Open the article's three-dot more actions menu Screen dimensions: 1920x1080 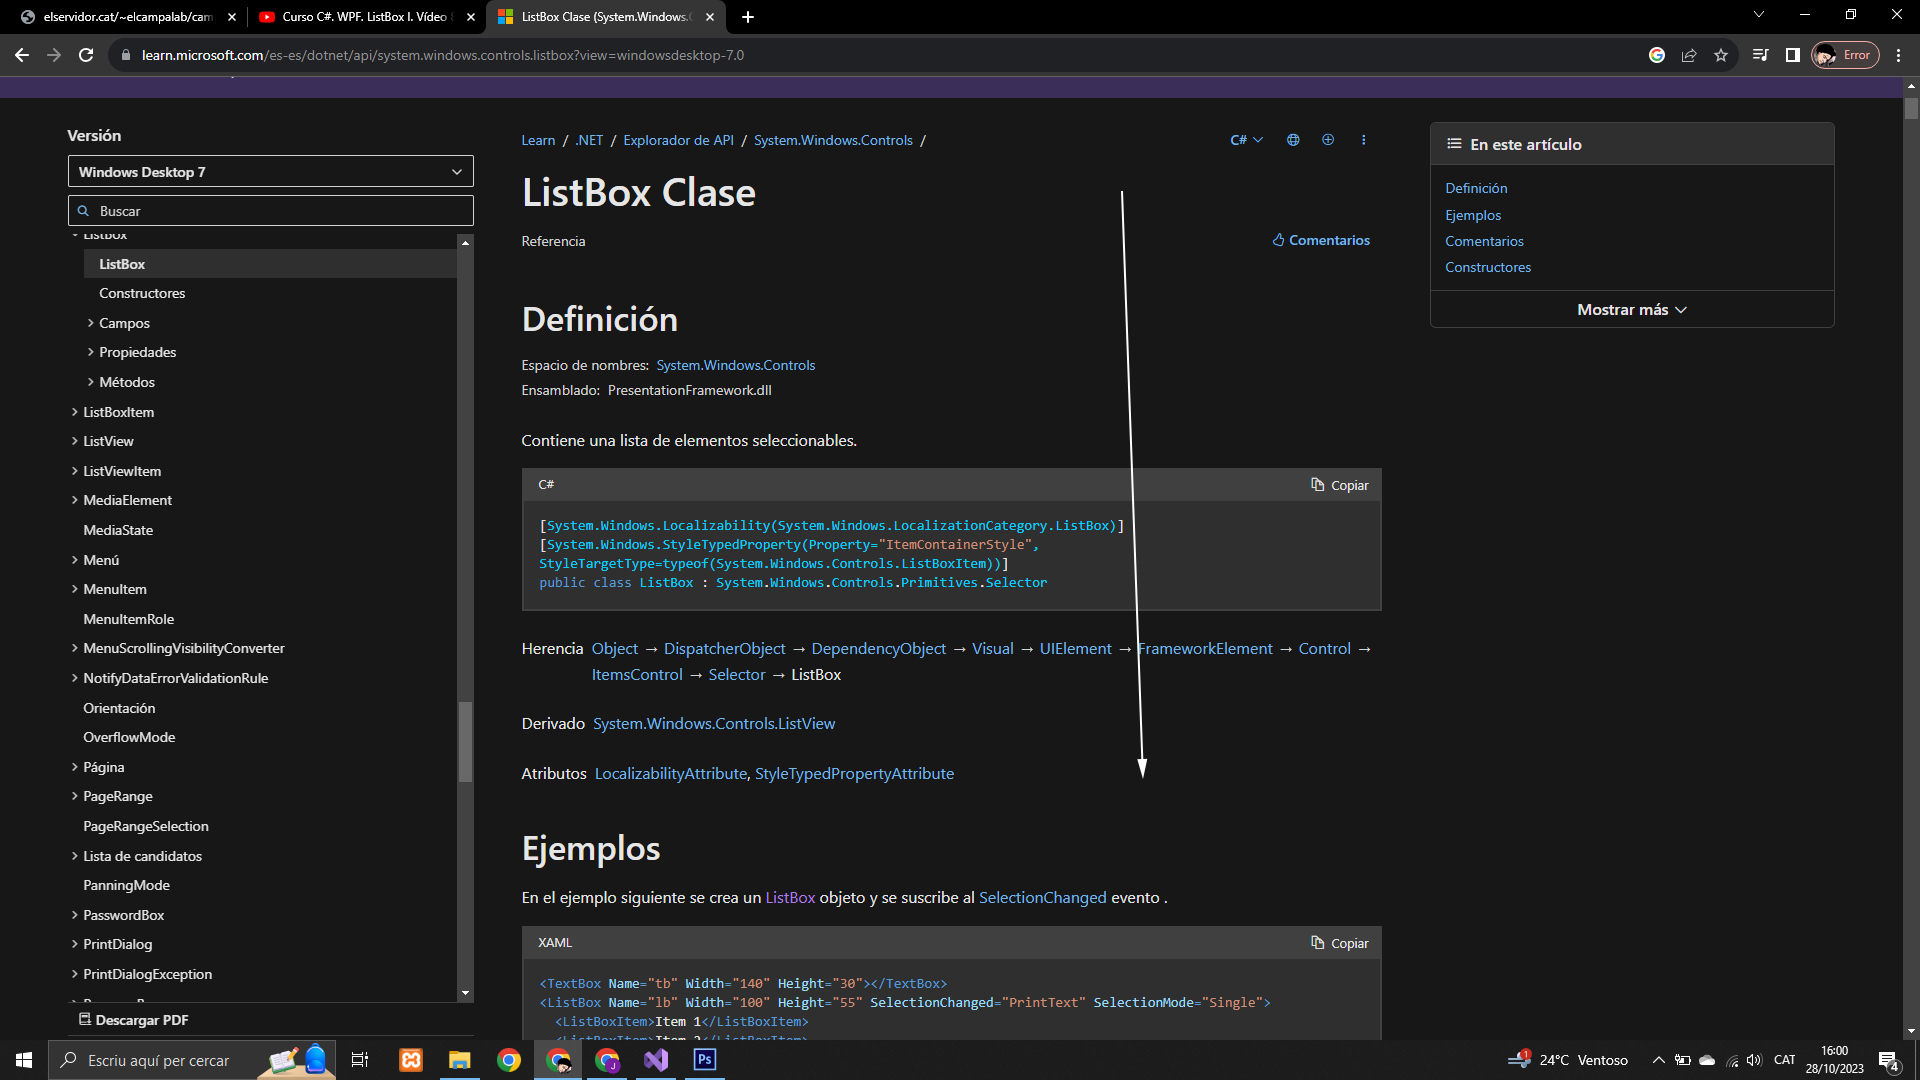(x=1363, y=140)
